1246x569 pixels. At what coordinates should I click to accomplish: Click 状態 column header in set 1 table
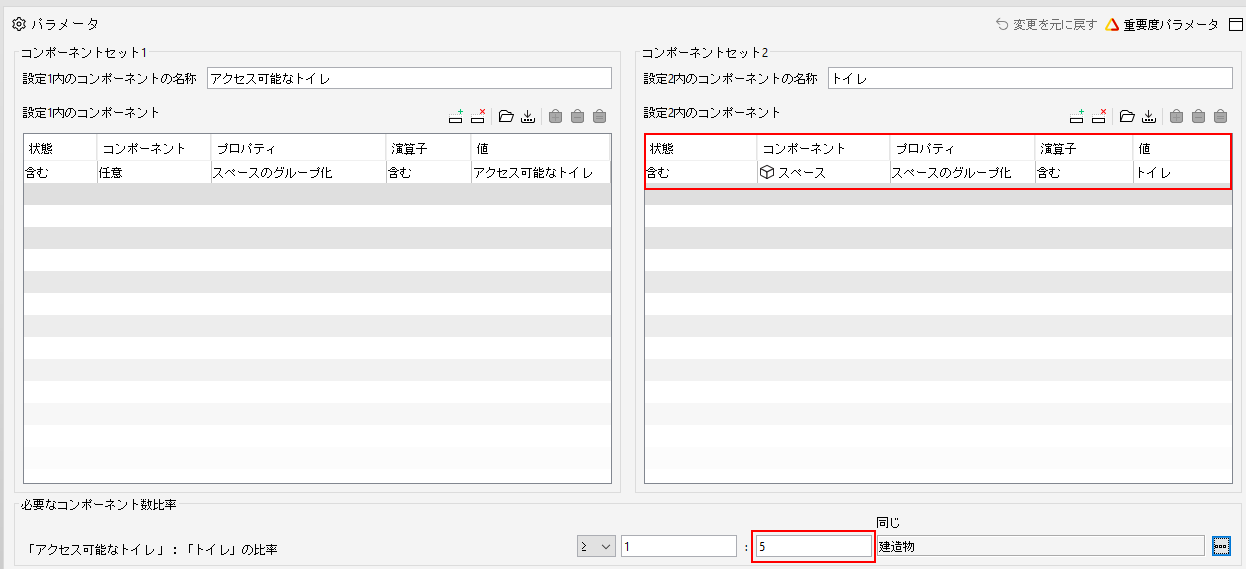click(60, 148)
